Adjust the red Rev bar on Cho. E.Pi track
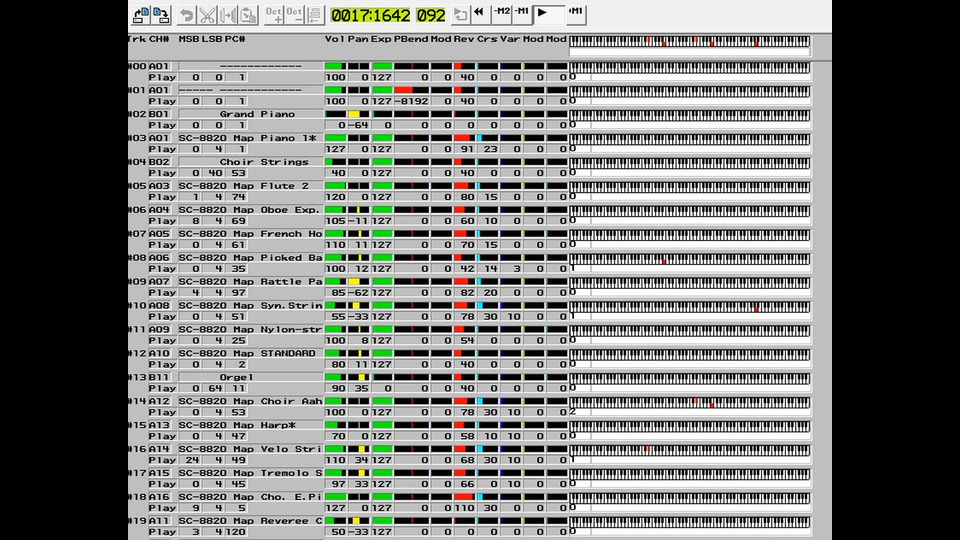This screenshot has height=540, width=960. click(464, 497)
